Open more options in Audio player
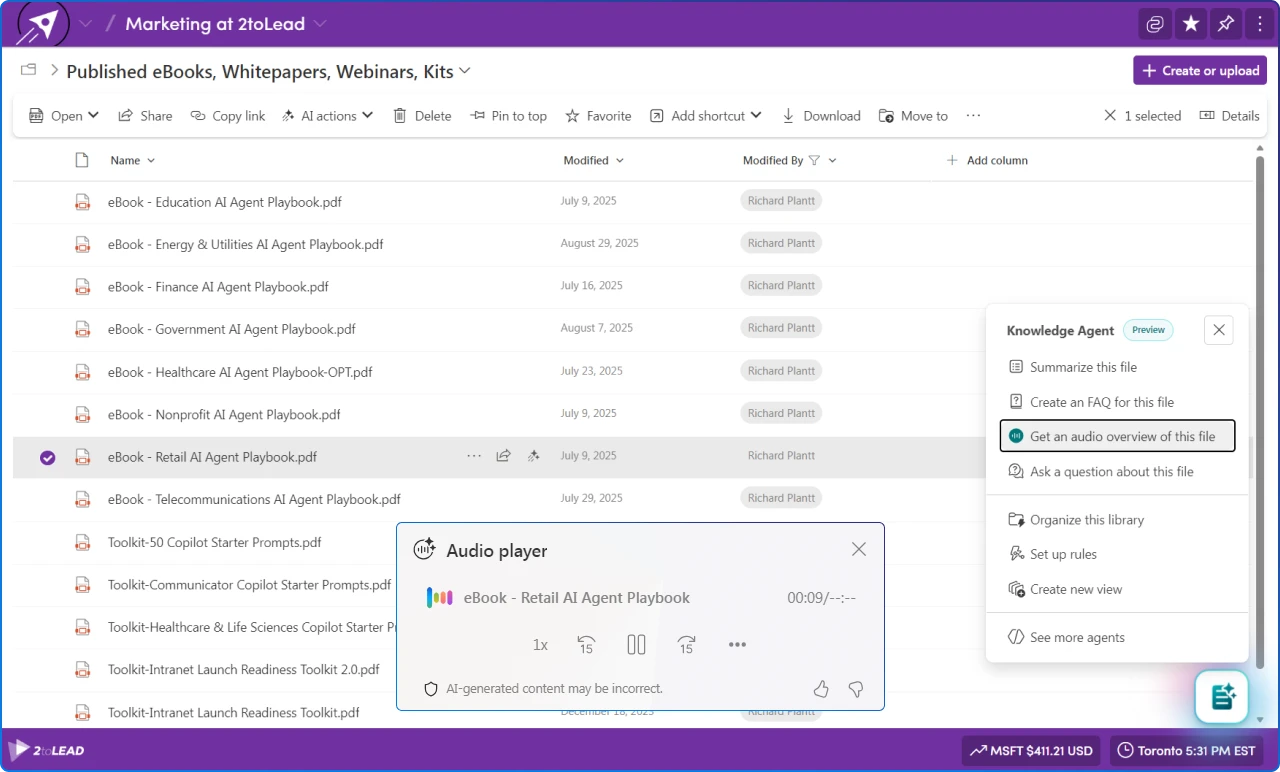The height and width of the screenshot is (772, 1280). 737,645
